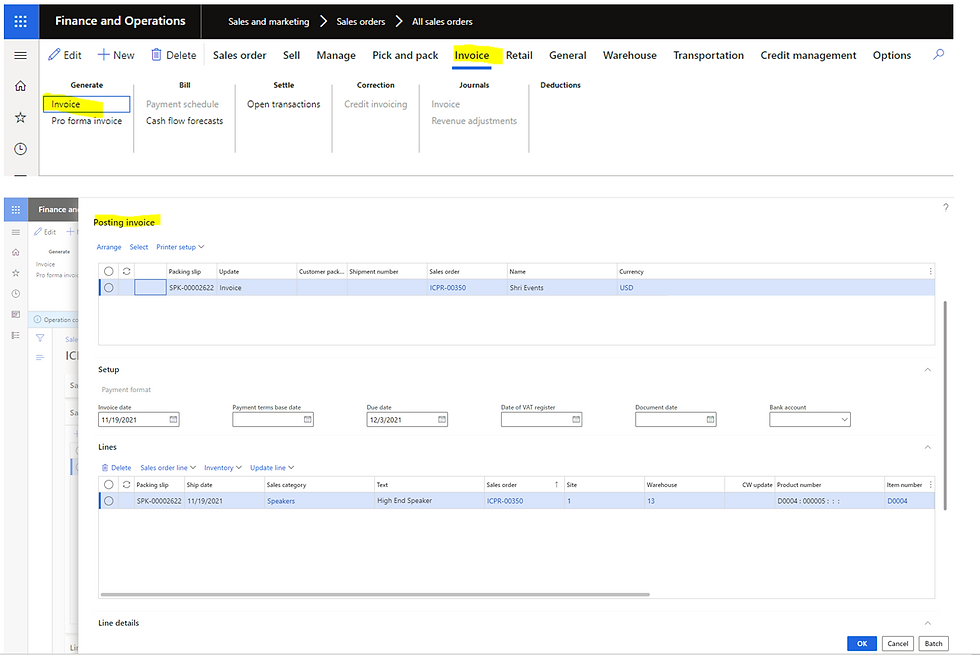Screen dimensions: 980x655
Task: Click the horizontal scrollbar under the Lines grid
Action: point(375,594)
